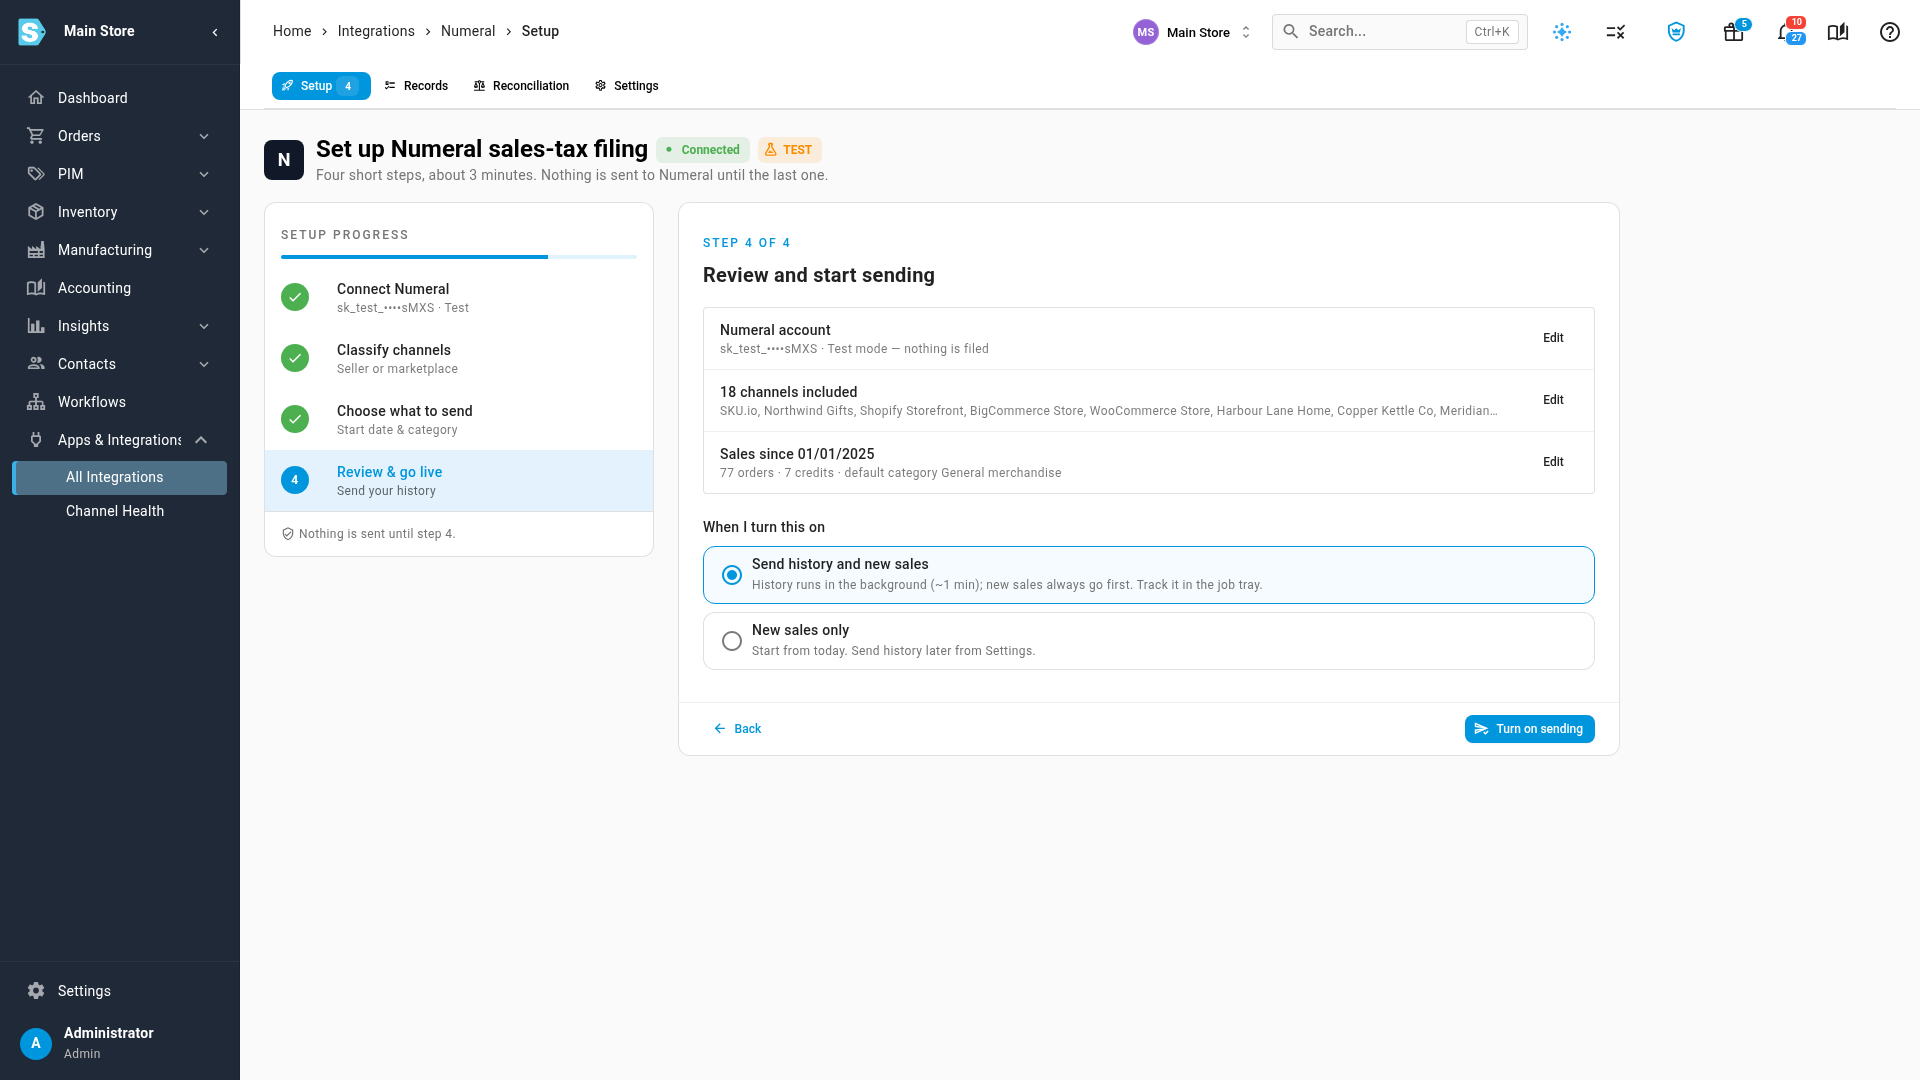Click the Search input field

point(1399,32)
